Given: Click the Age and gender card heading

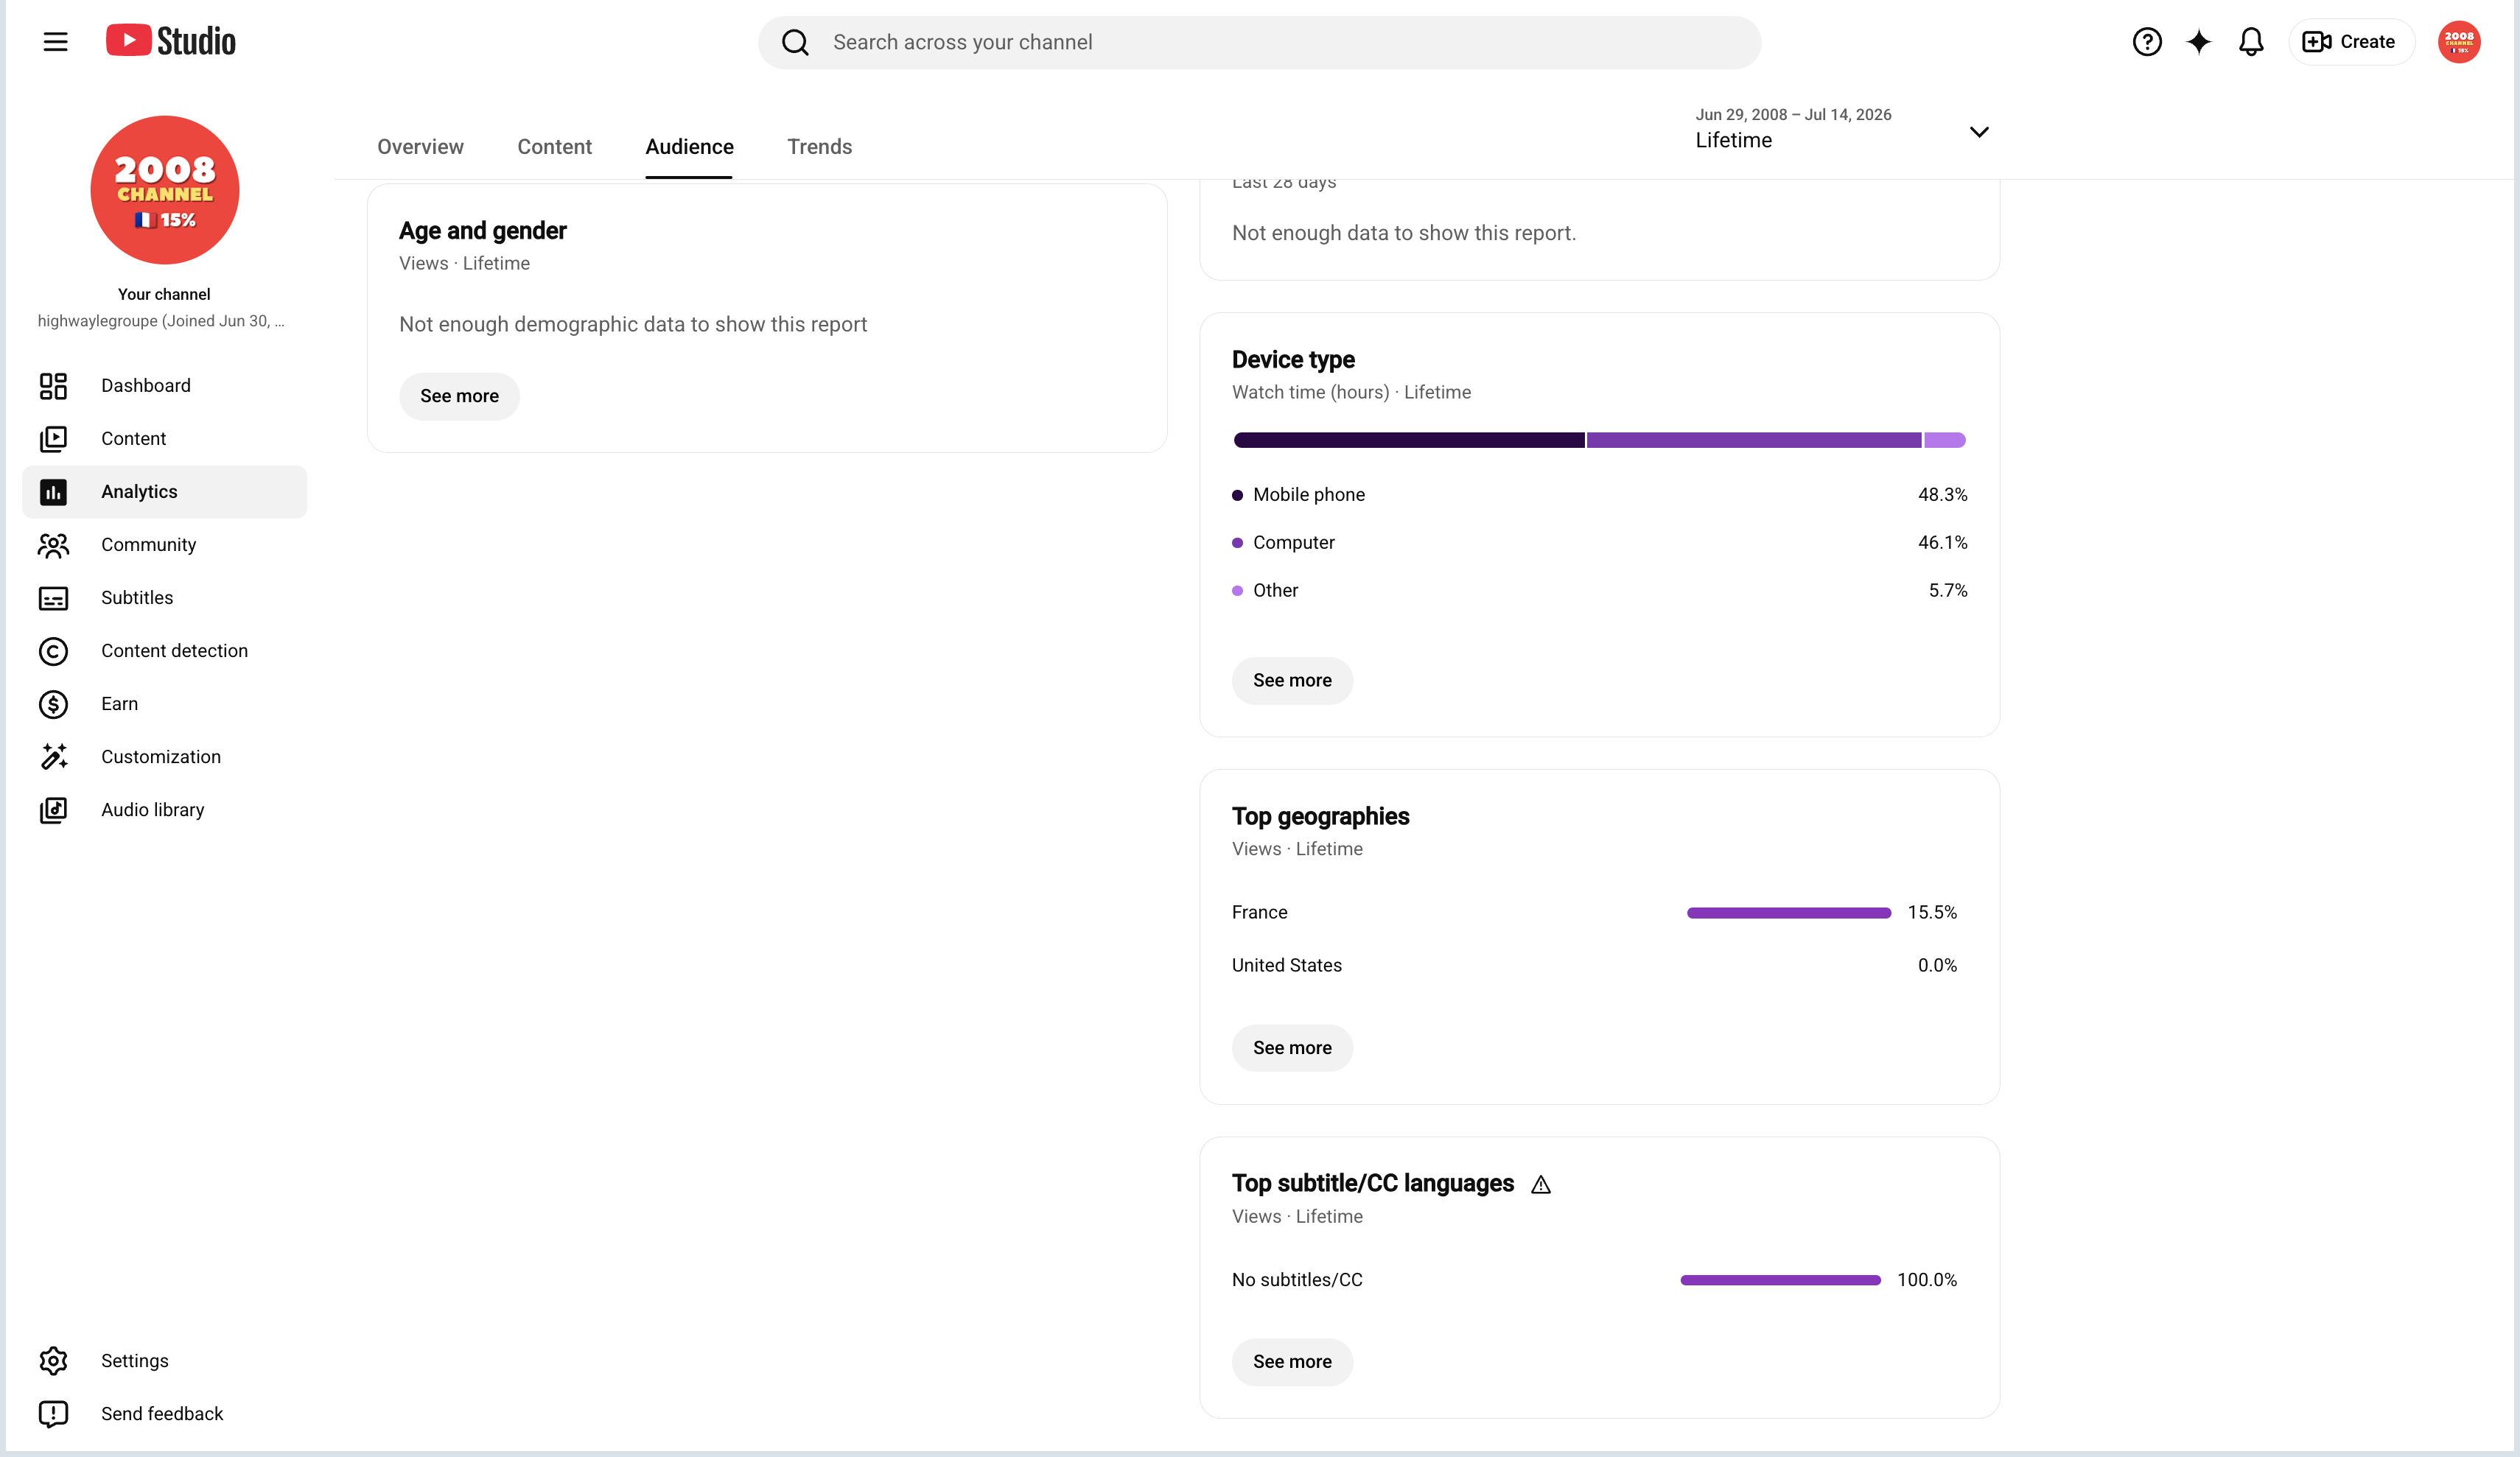Looking at the screenshot, I should [482, 231].
